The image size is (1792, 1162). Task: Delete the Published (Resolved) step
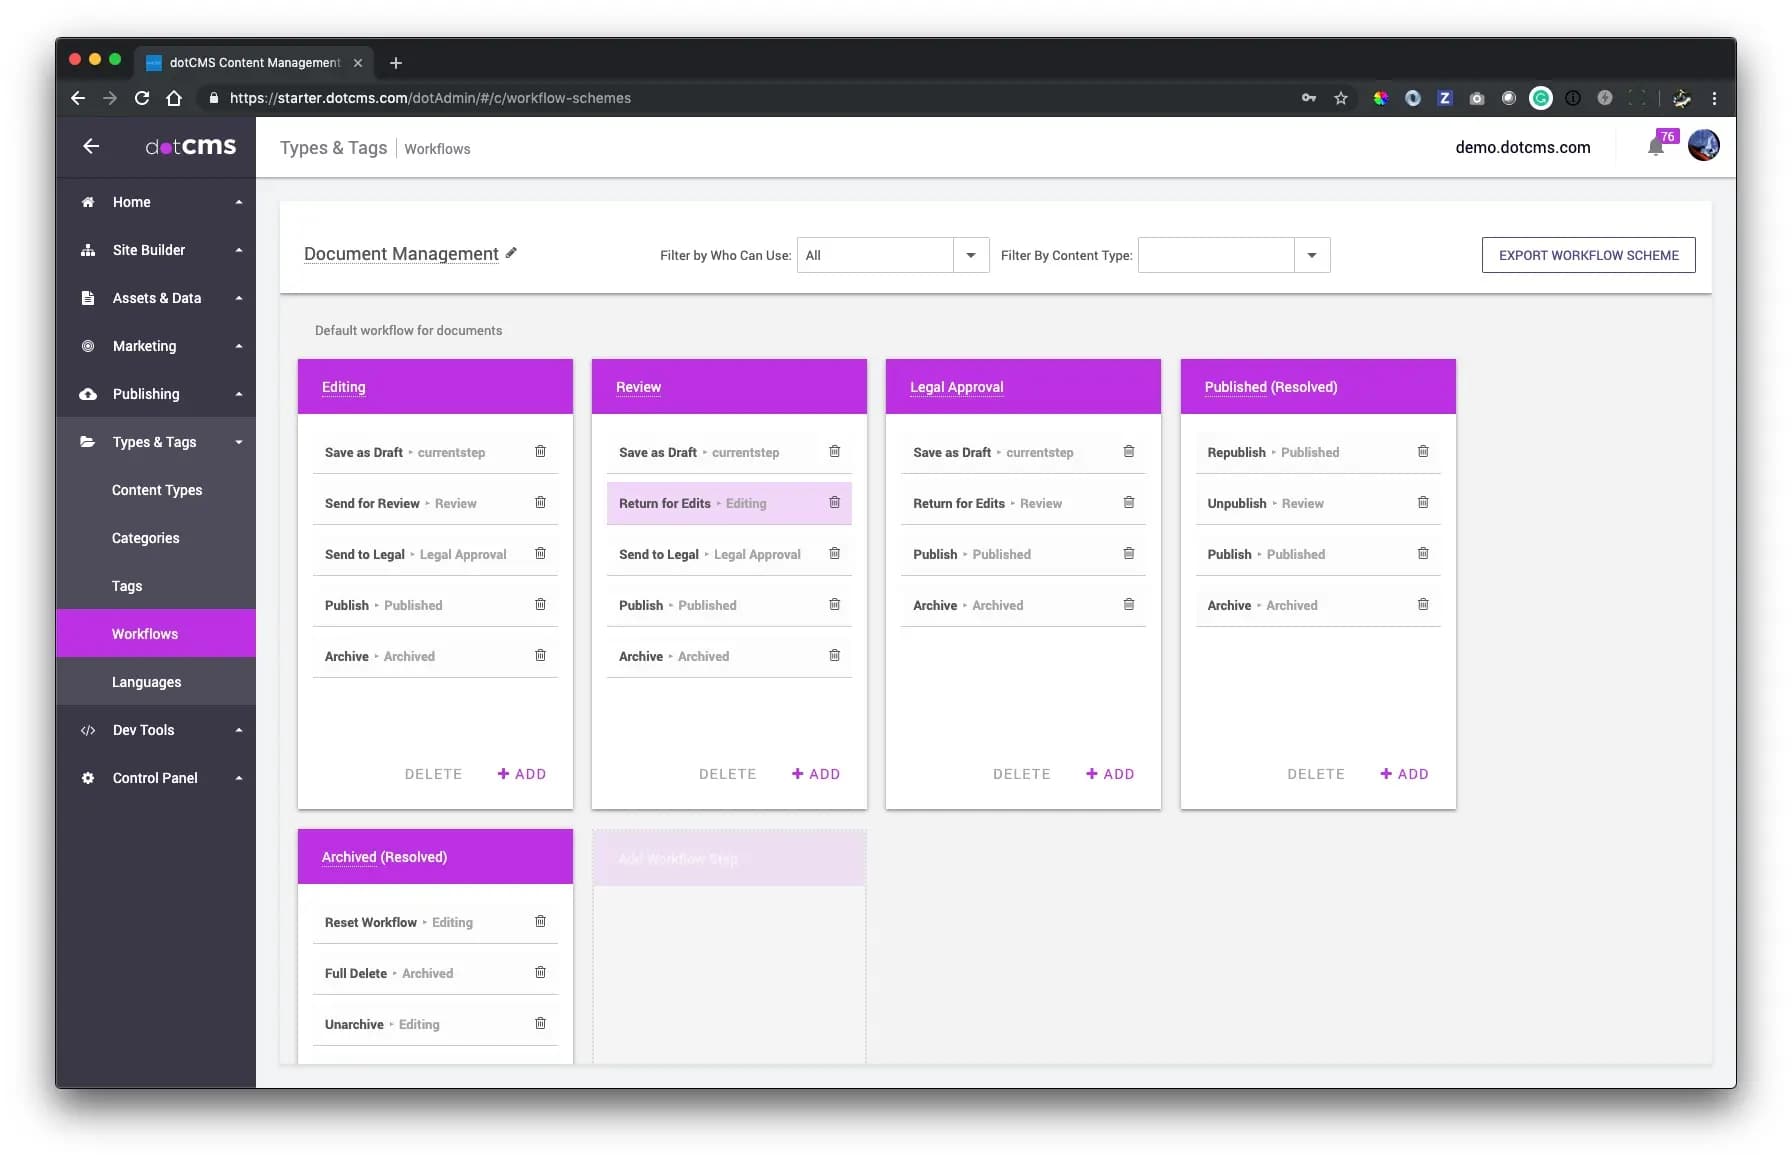pos(1315,774)
